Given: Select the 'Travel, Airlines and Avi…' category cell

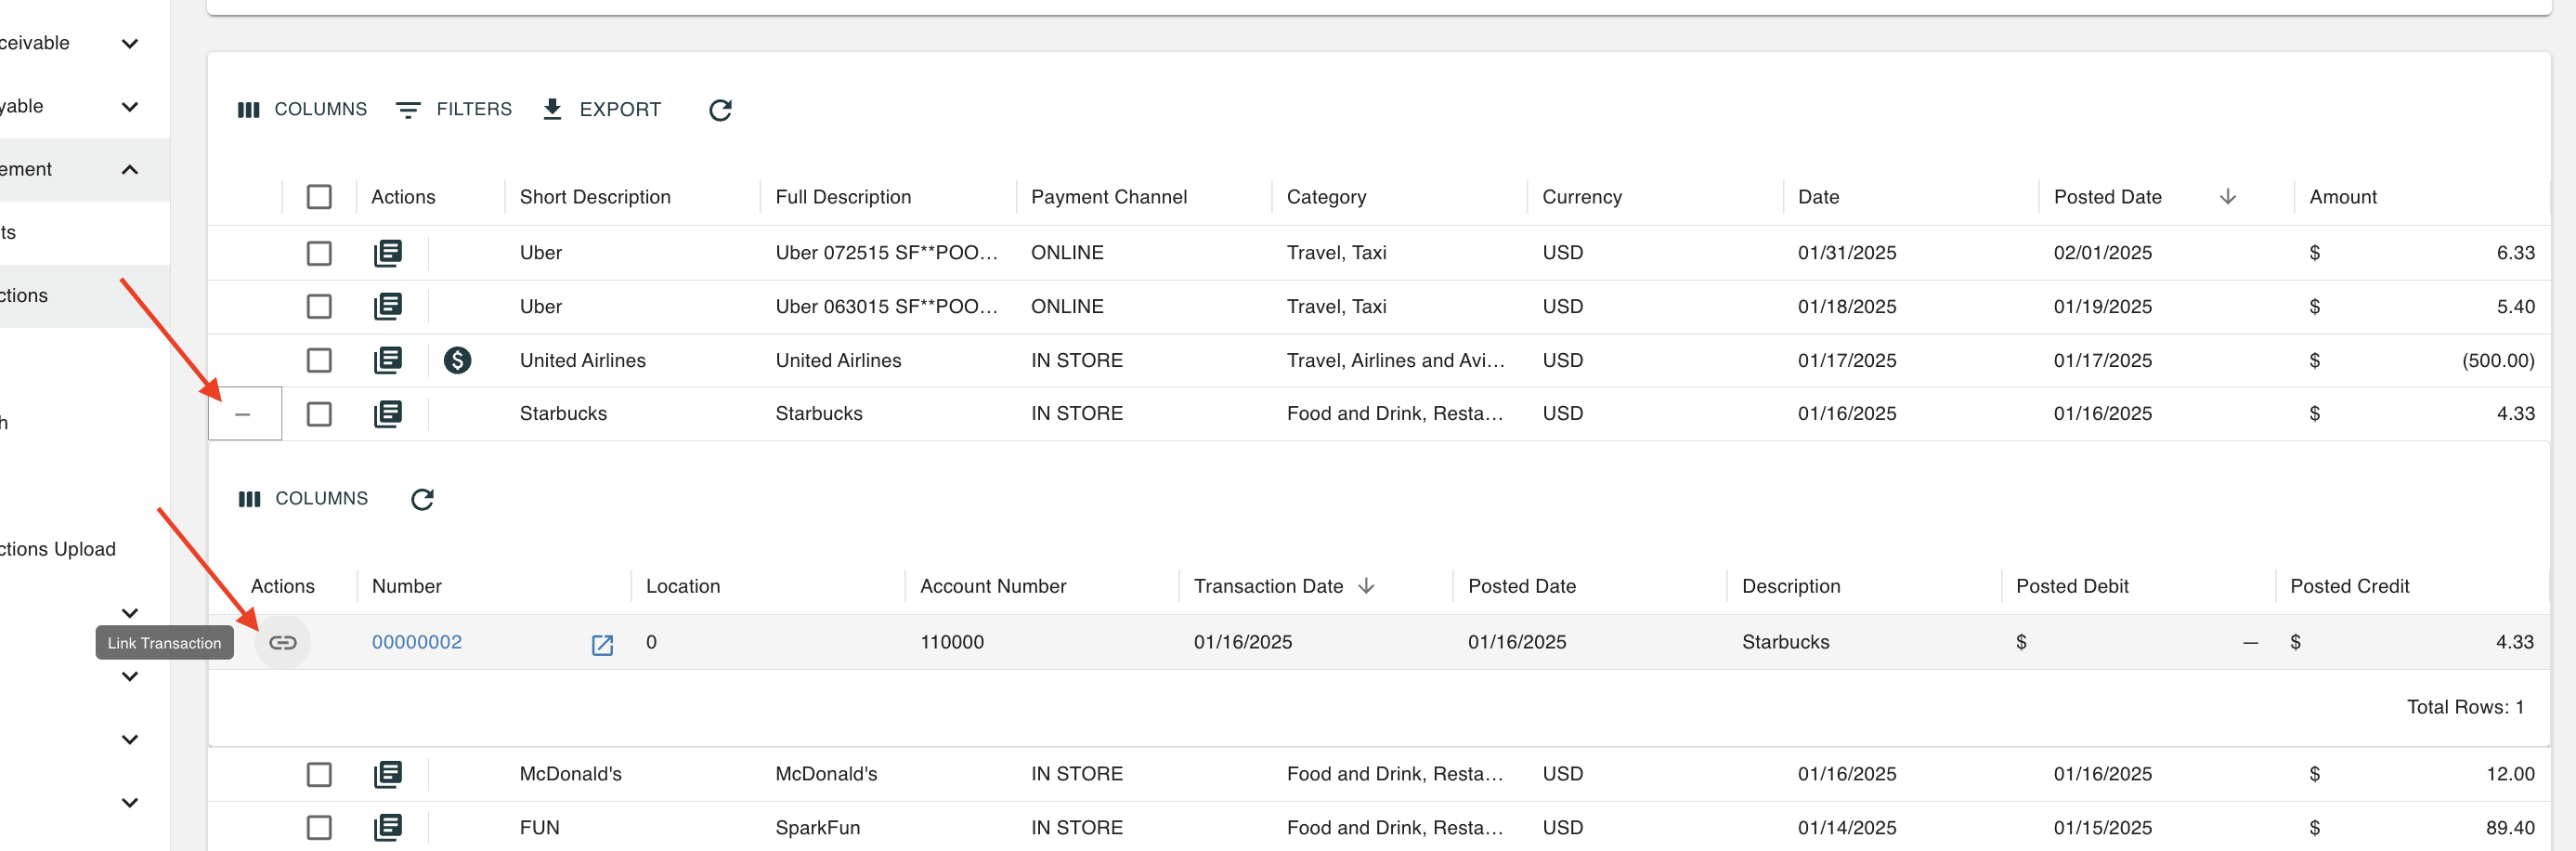Looking at the screenshot, I should pos(1396,360).
